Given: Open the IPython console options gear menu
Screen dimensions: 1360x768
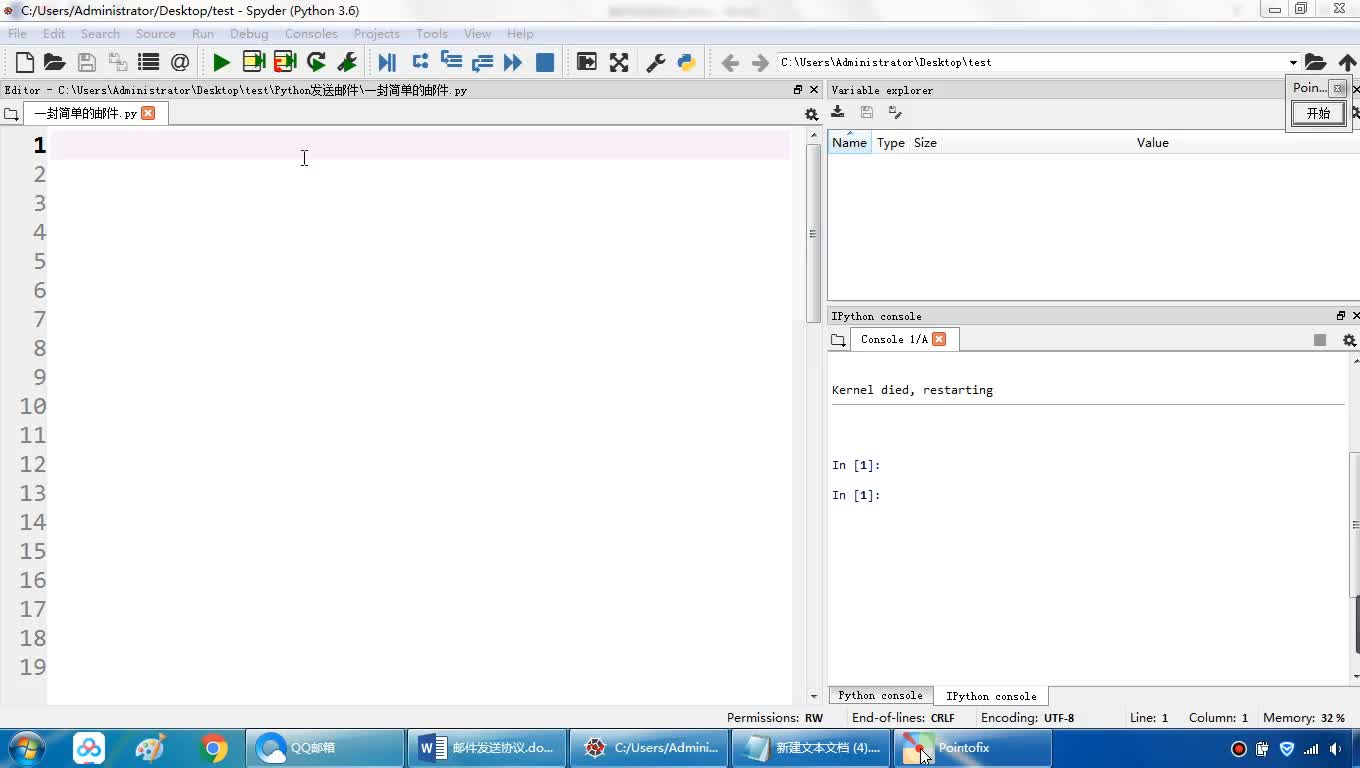Looking at the screenshot, I should click(1348, 340).
